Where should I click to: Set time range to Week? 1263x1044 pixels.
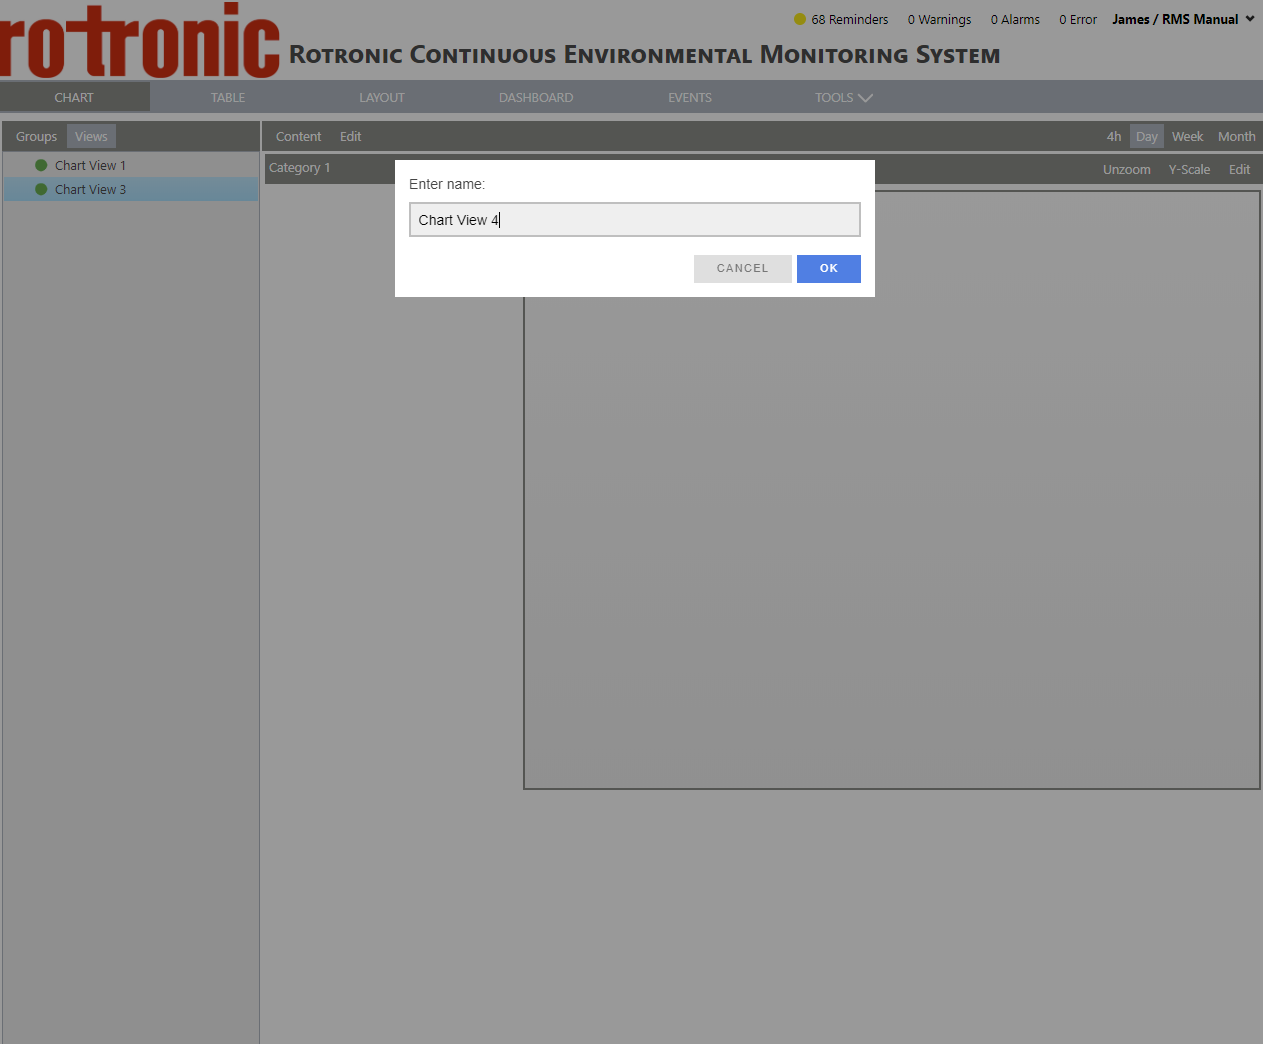point(1188,136)
